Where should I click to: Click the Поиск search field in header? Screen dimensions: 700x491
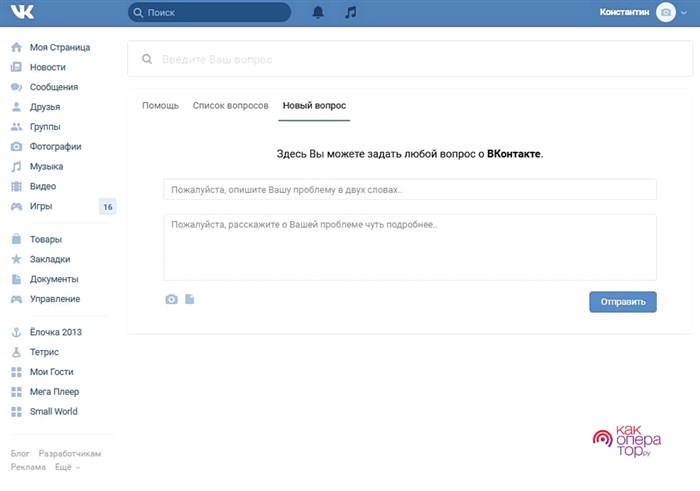tap(209, 12)
